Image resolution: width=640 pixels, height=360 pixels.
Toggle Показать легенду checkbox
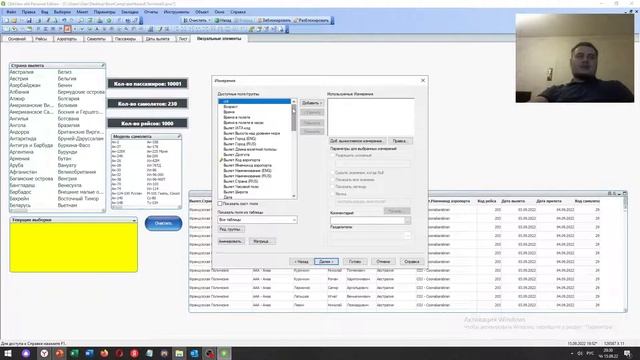[x=333, y=187]
